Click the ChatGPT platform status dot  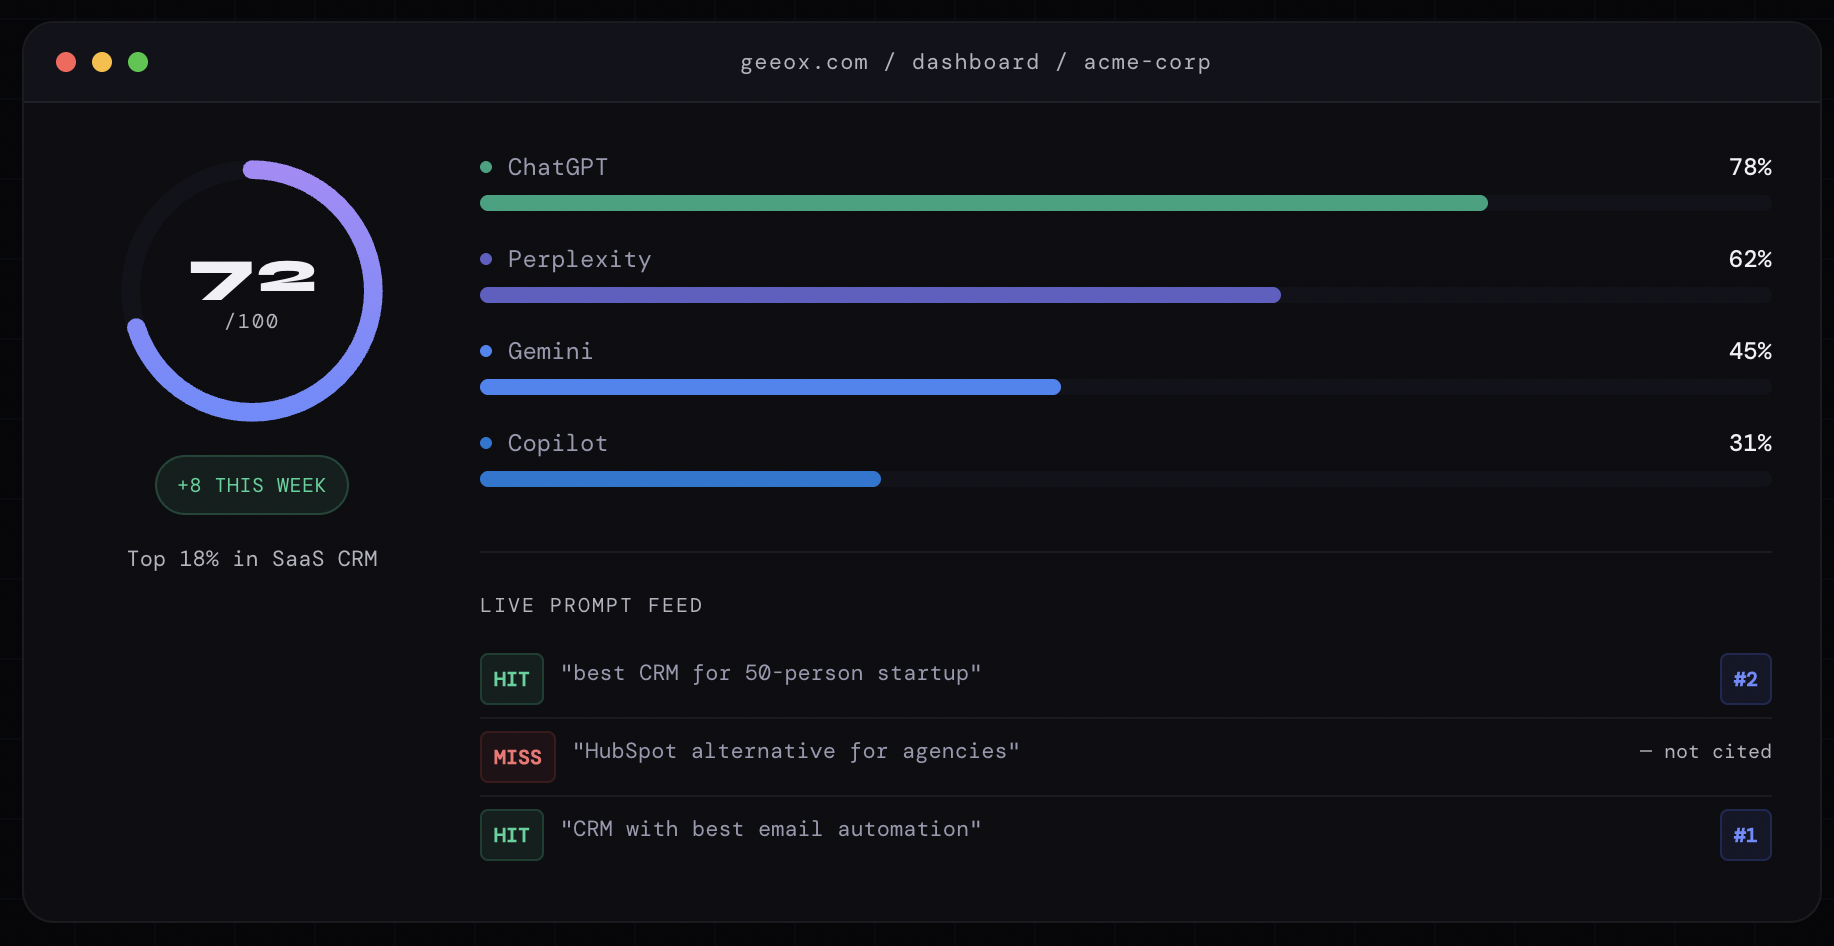(x=487, y=166)
